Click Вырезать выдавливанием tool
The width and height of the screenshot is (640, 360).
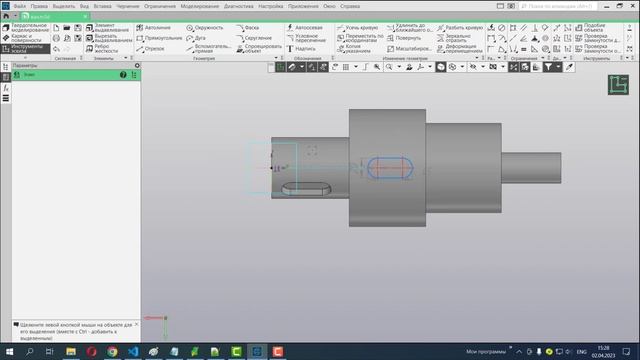tap(109, 38)
